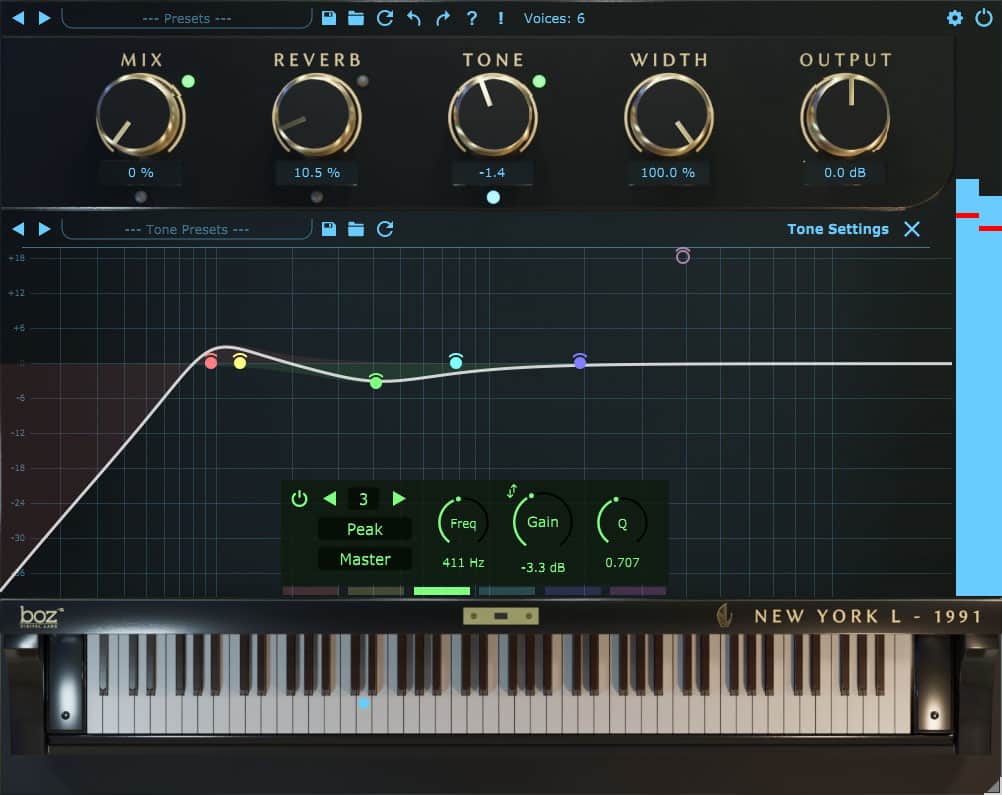The image size is (1002, 795).
Task: Select the green band 3 color tab
Action: pyautogui.click(x=441, y=591)
